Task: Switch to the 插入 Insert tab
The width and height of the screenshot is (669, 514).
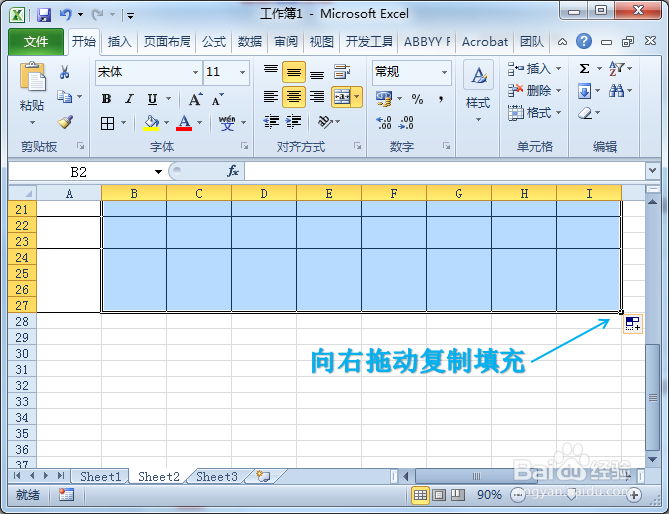Action: pyautogui.click(x=119, y=41)
